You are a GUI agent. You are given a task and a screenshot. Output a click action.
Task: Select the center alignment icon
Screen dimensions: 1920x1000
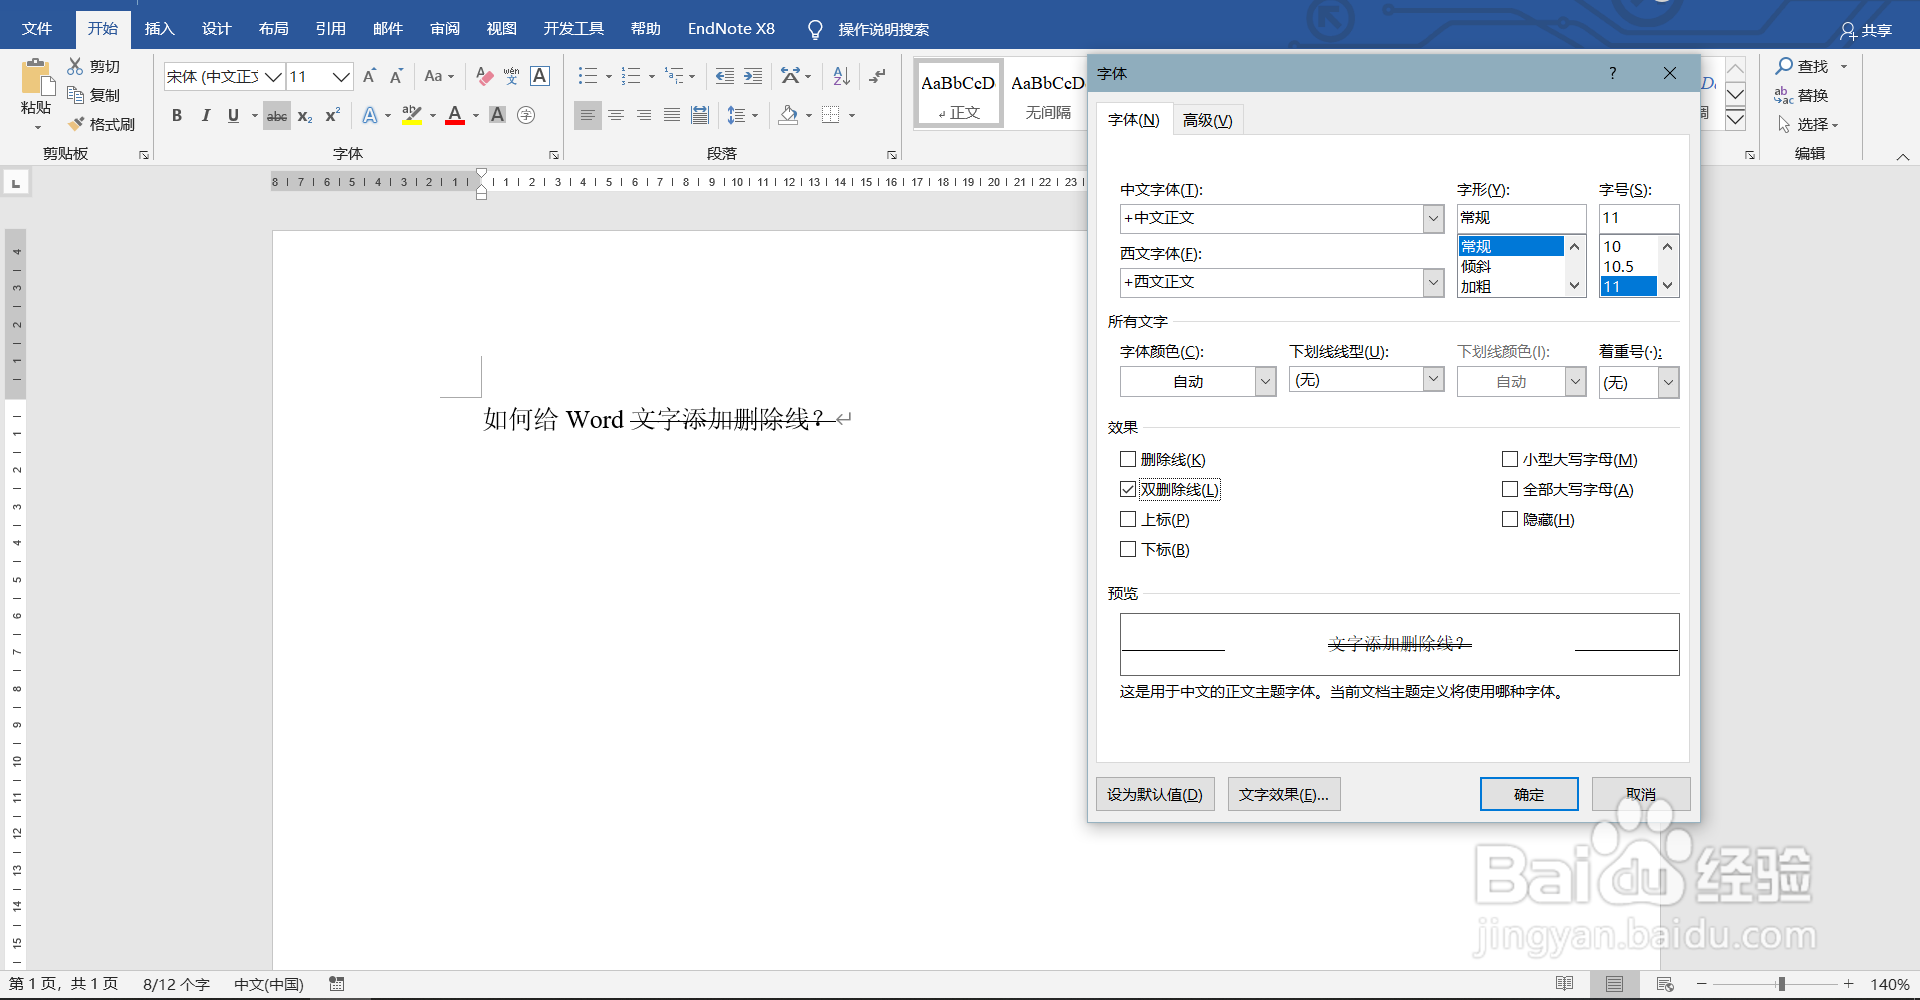616,116
